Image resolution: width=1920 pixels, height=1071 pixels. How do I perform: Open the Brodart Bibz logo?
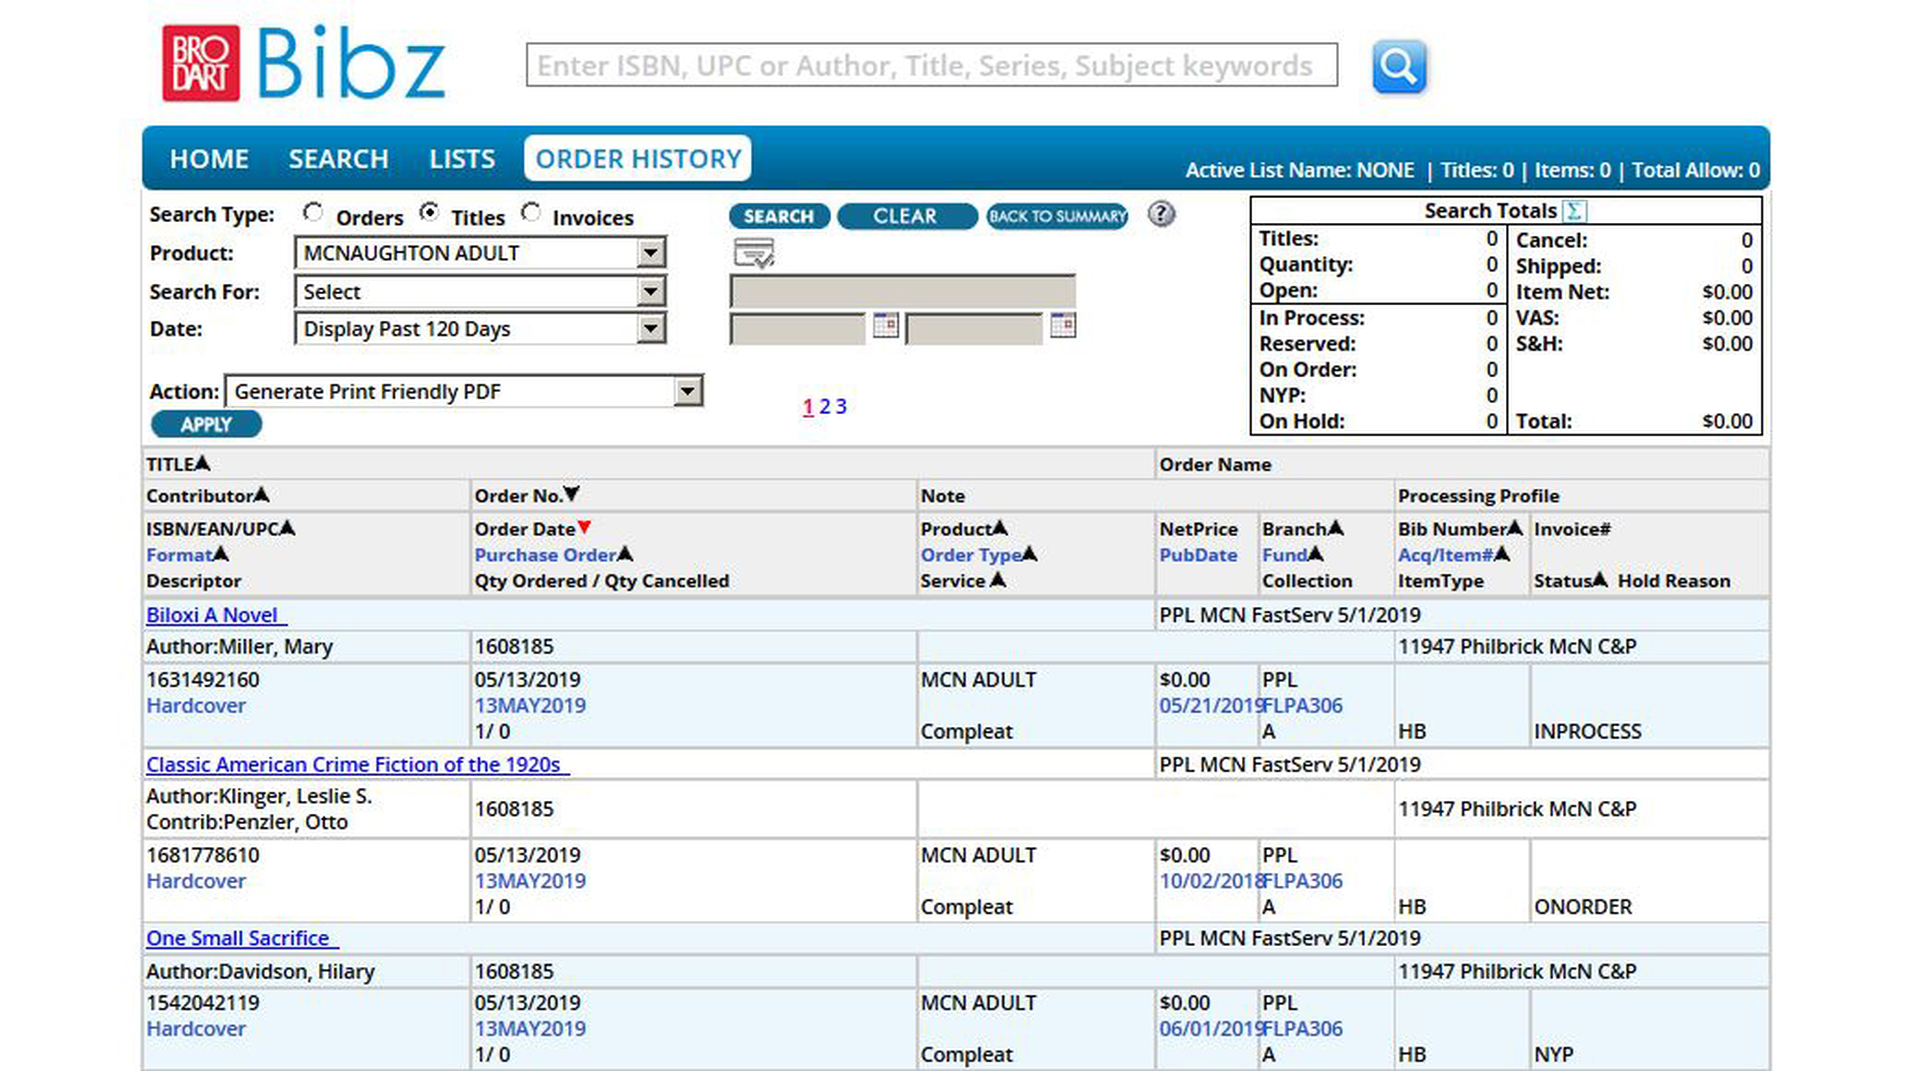(304, 63)
